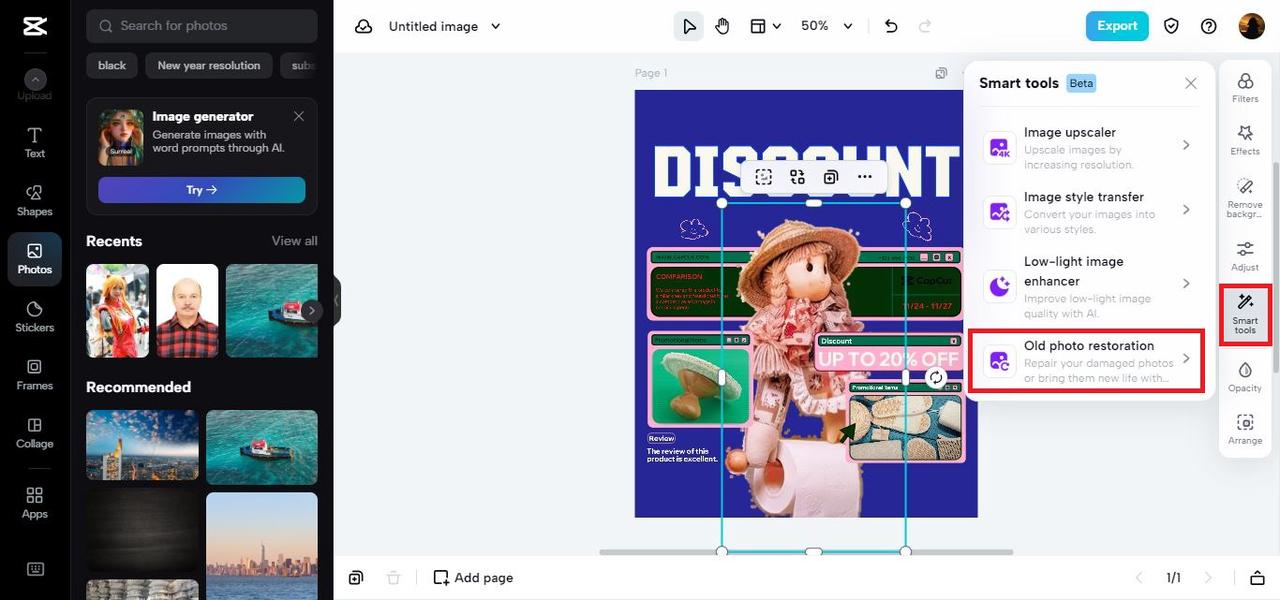Open the 50% zoom dropdown
This screenshot has width=1280, height=600.
coord(827,26)
